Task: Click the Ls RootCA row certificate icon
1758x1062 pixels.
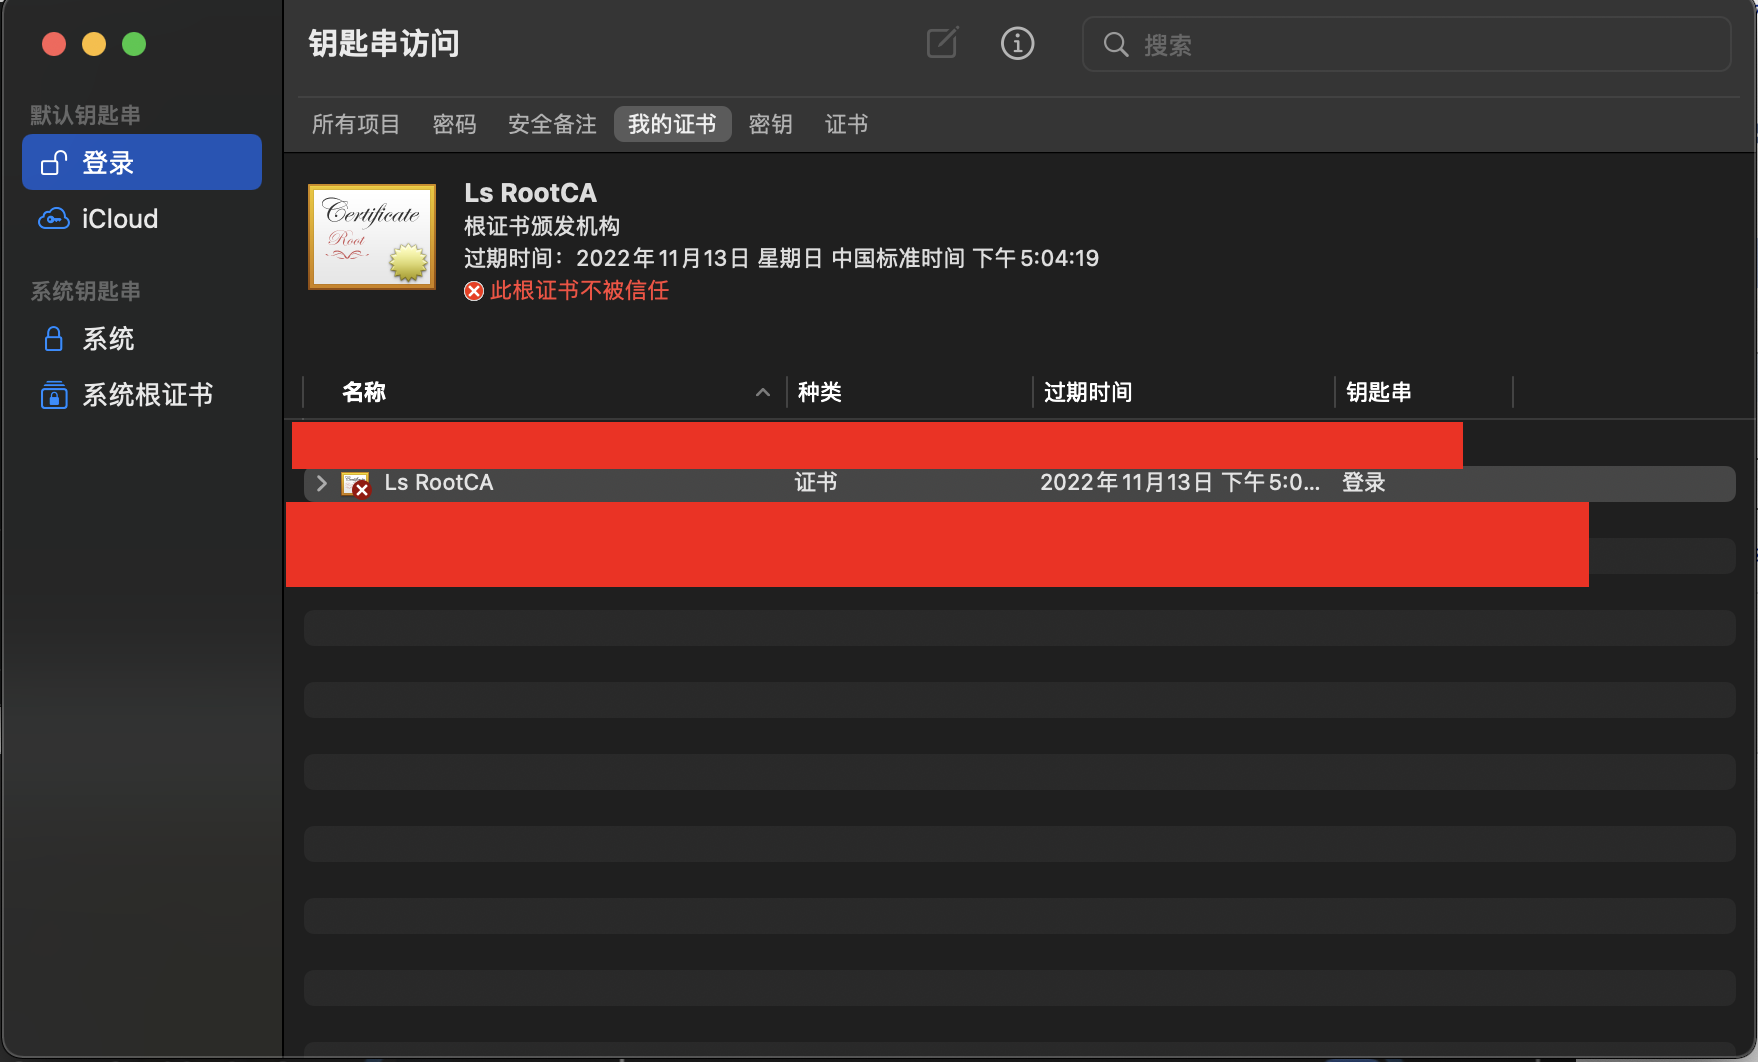Action: [356, 484]
